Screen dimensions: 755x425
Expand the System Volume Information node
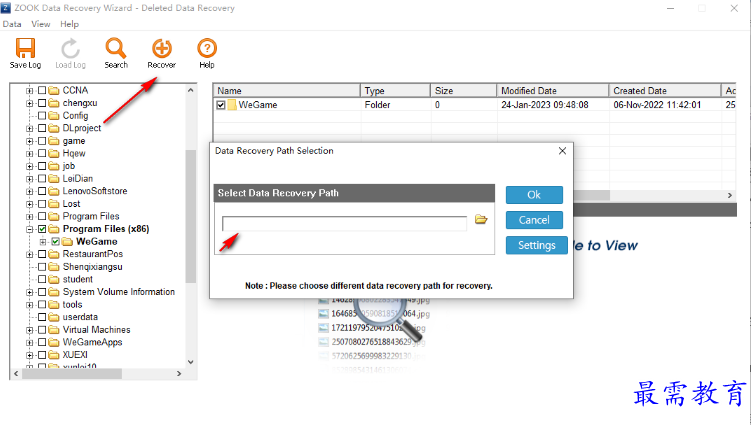(29, 292)
